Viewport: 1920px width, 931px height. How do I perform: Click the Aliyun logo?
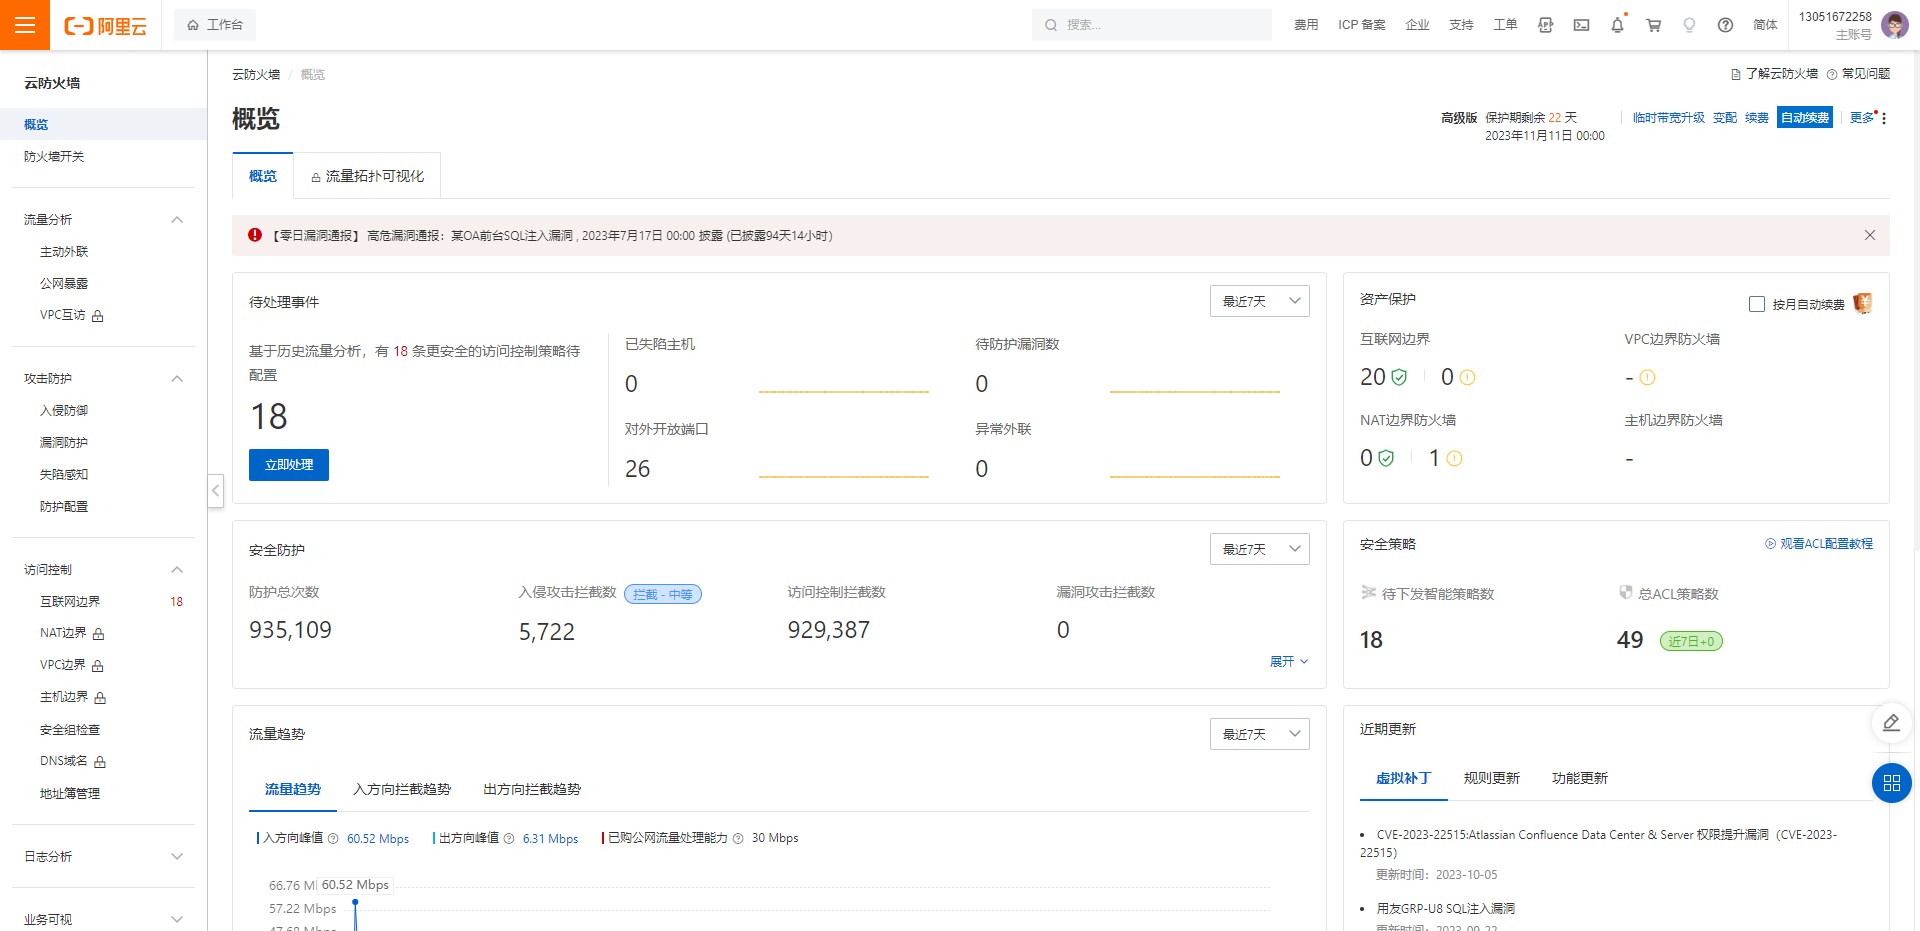(x=105, y=26)
